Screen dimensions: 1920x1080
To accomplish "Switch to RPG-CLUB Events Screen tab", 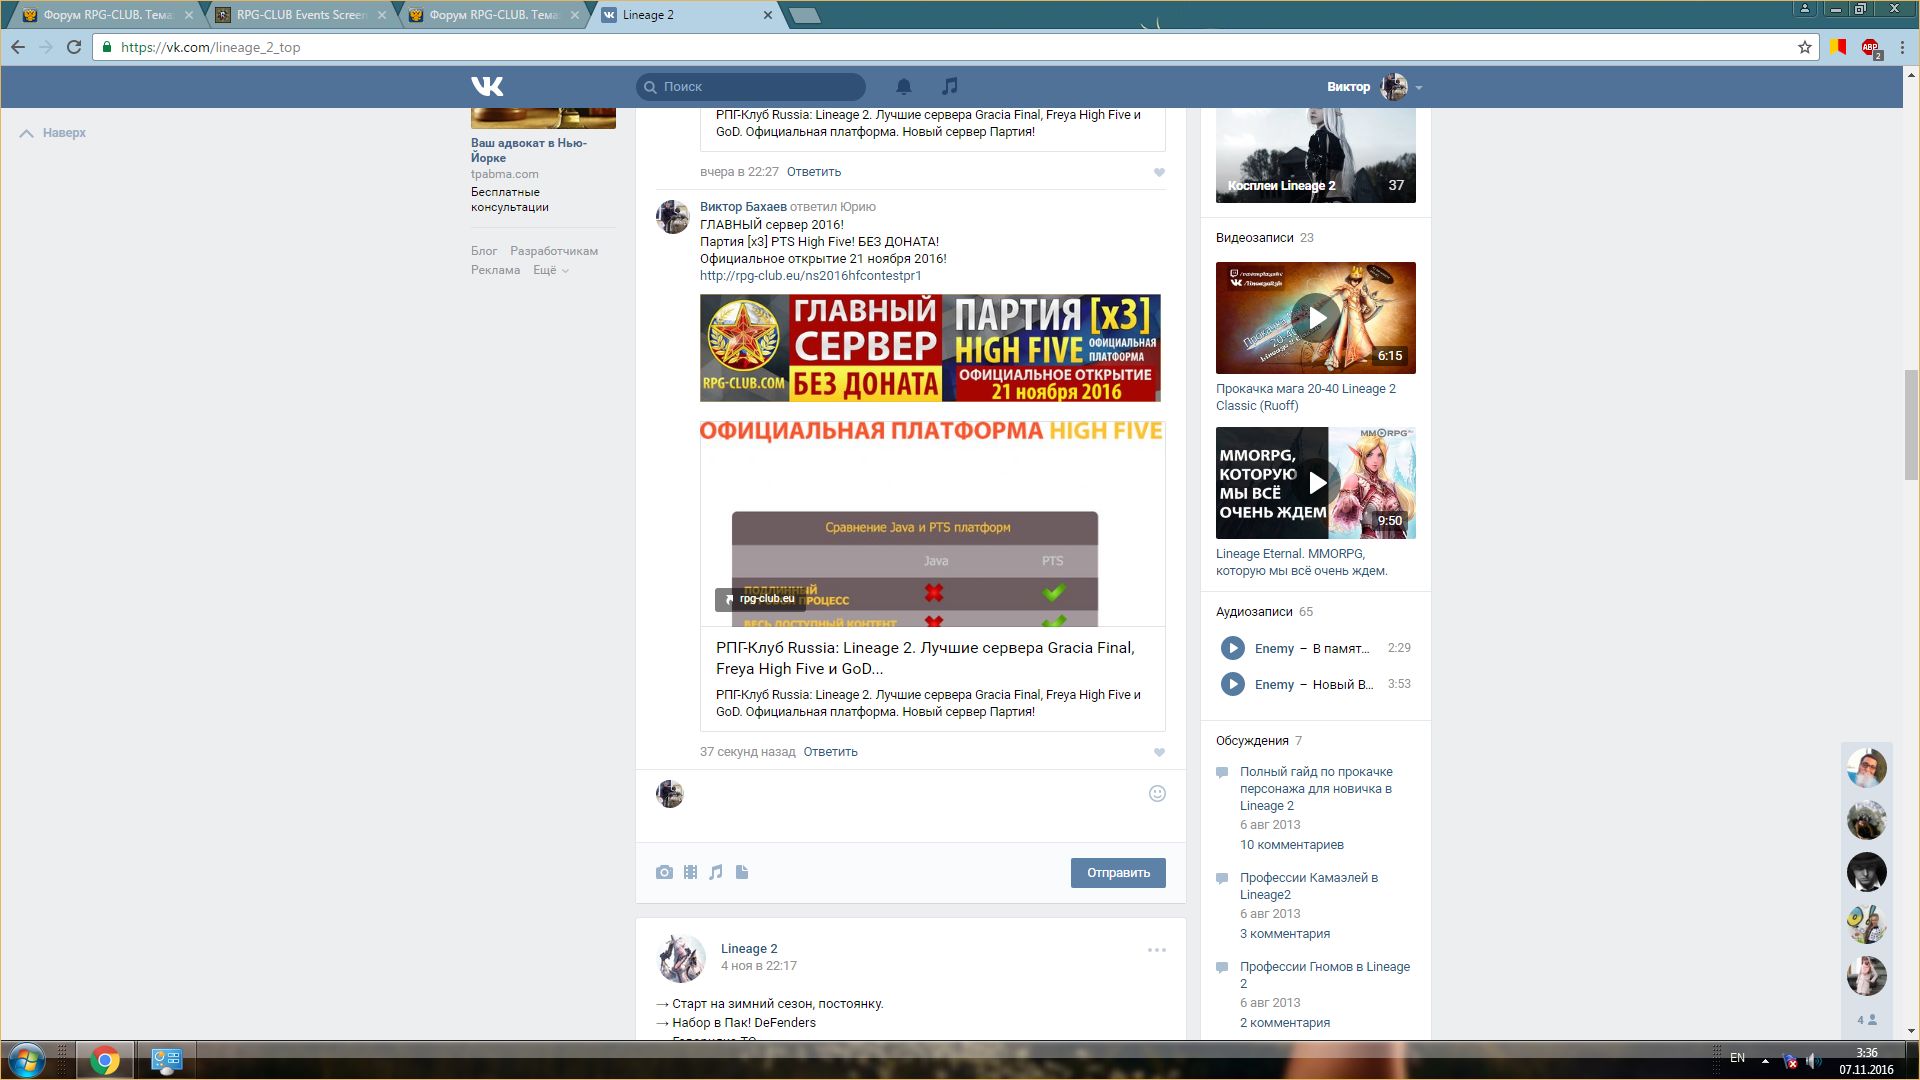I will click(x=300, y=15).
